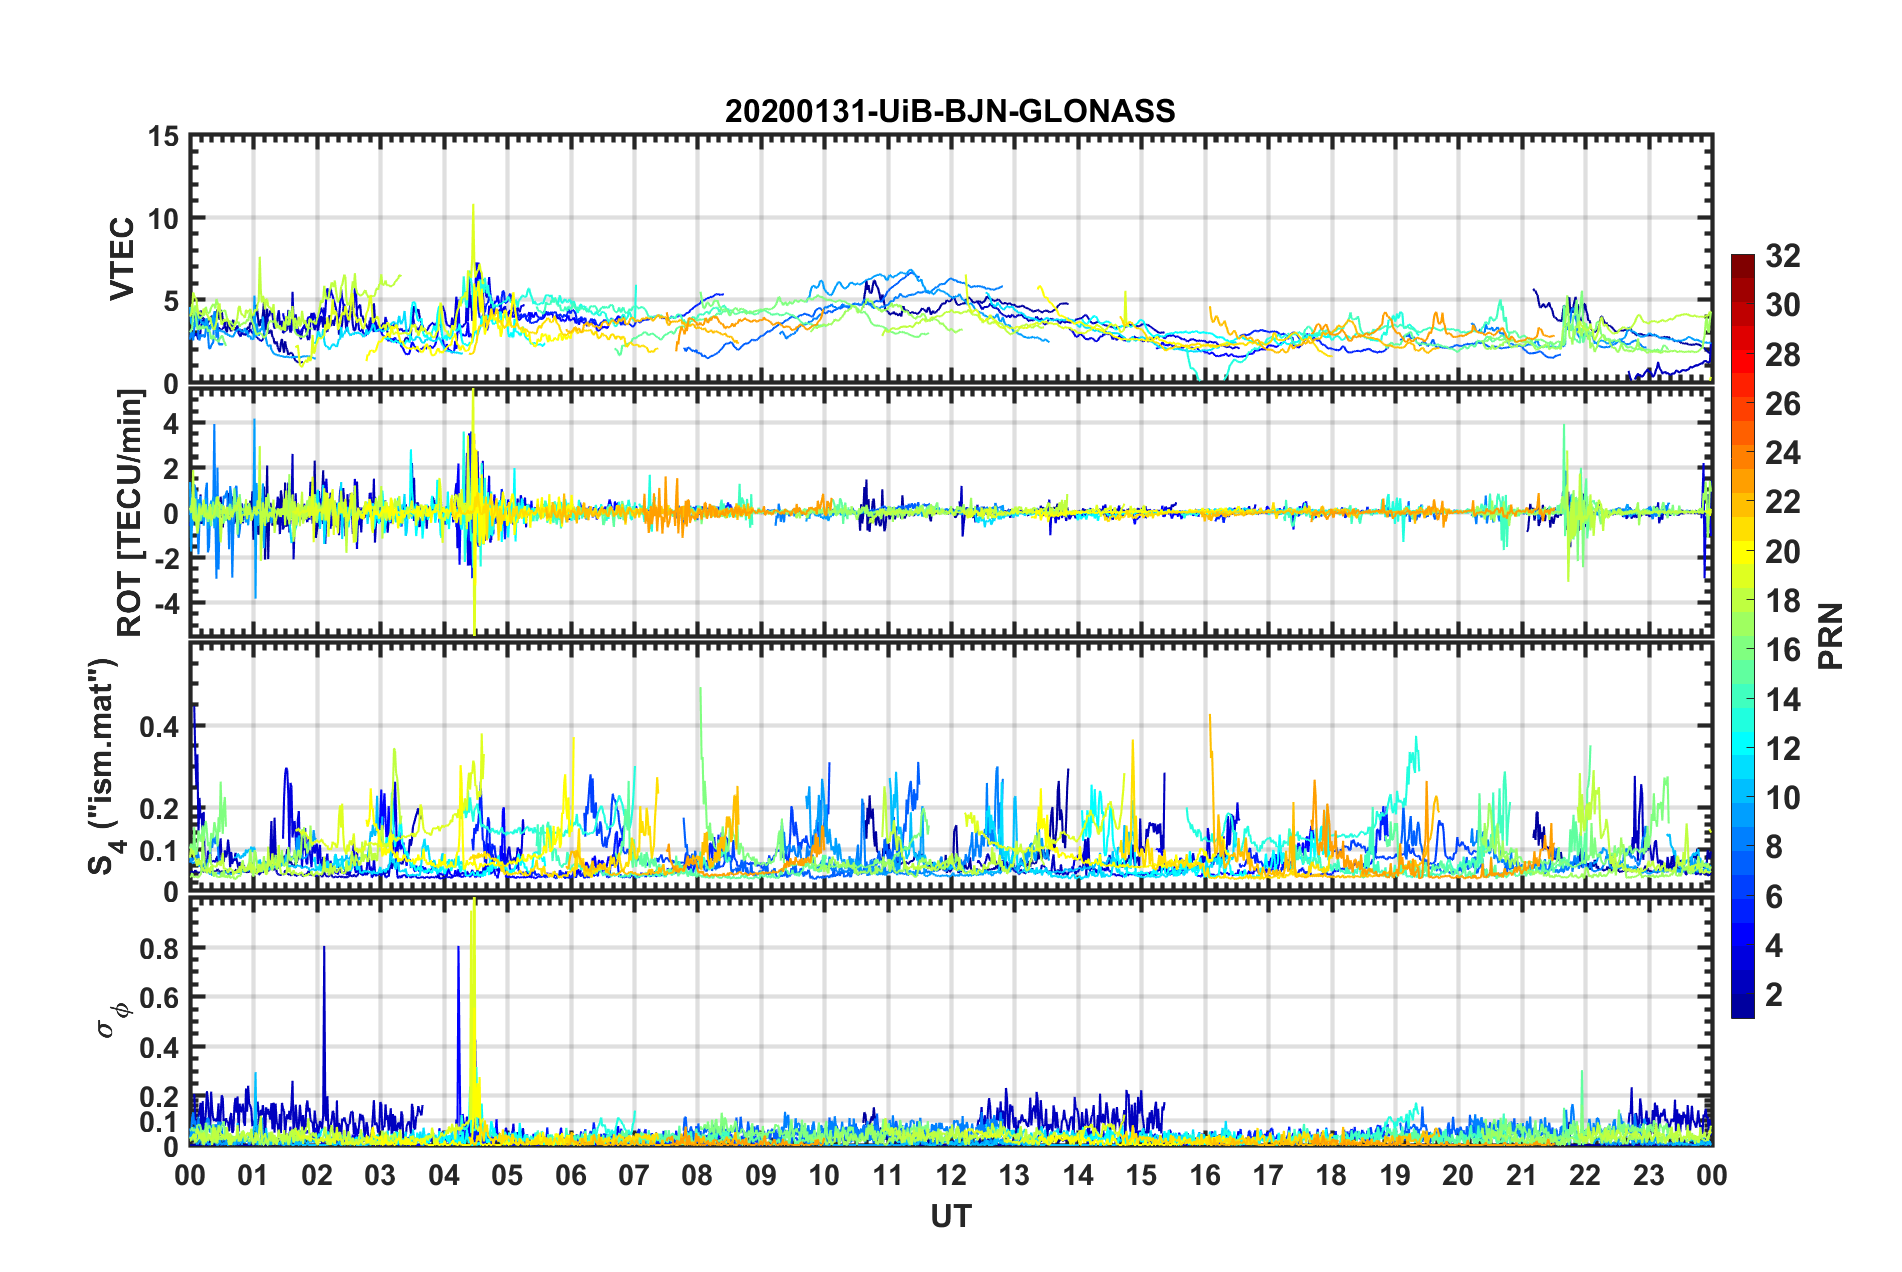Click the UT axis tick label 09
This screenshot has width=1902, height=1272.
click(x=761, y=1175)
